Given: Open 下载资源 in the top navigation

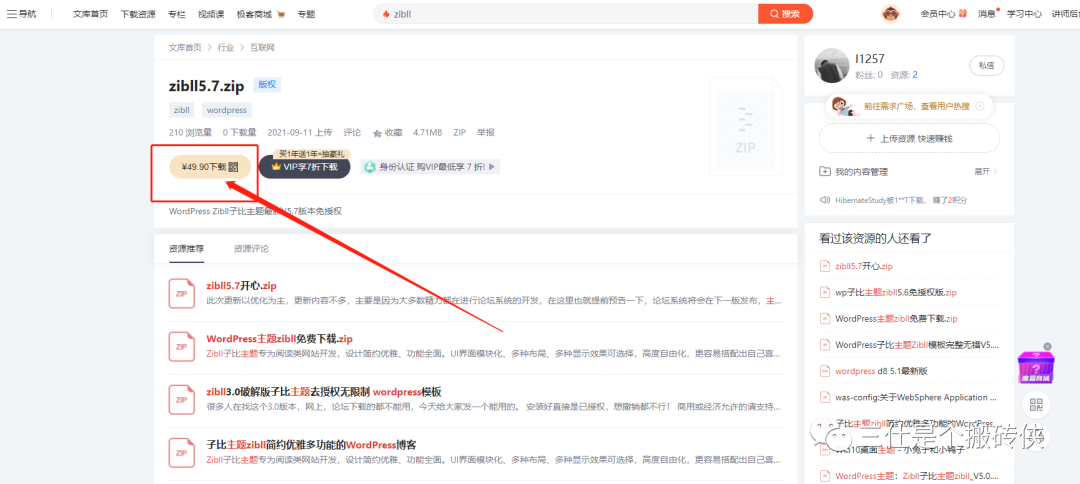Looking at the screenshot, I should [137, 14].
